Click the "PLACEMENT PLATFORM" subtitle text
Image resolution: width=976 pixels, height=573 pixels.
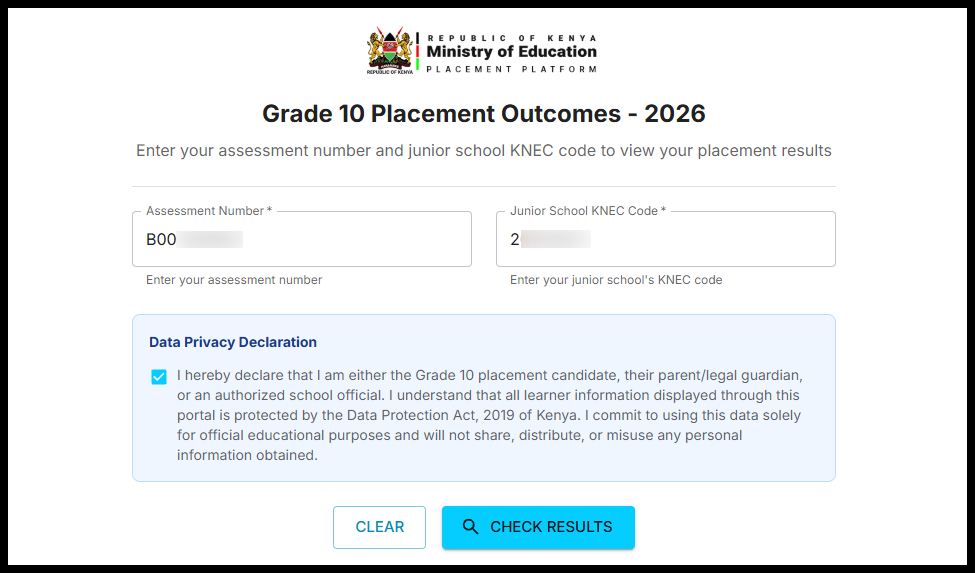point(511,69)
